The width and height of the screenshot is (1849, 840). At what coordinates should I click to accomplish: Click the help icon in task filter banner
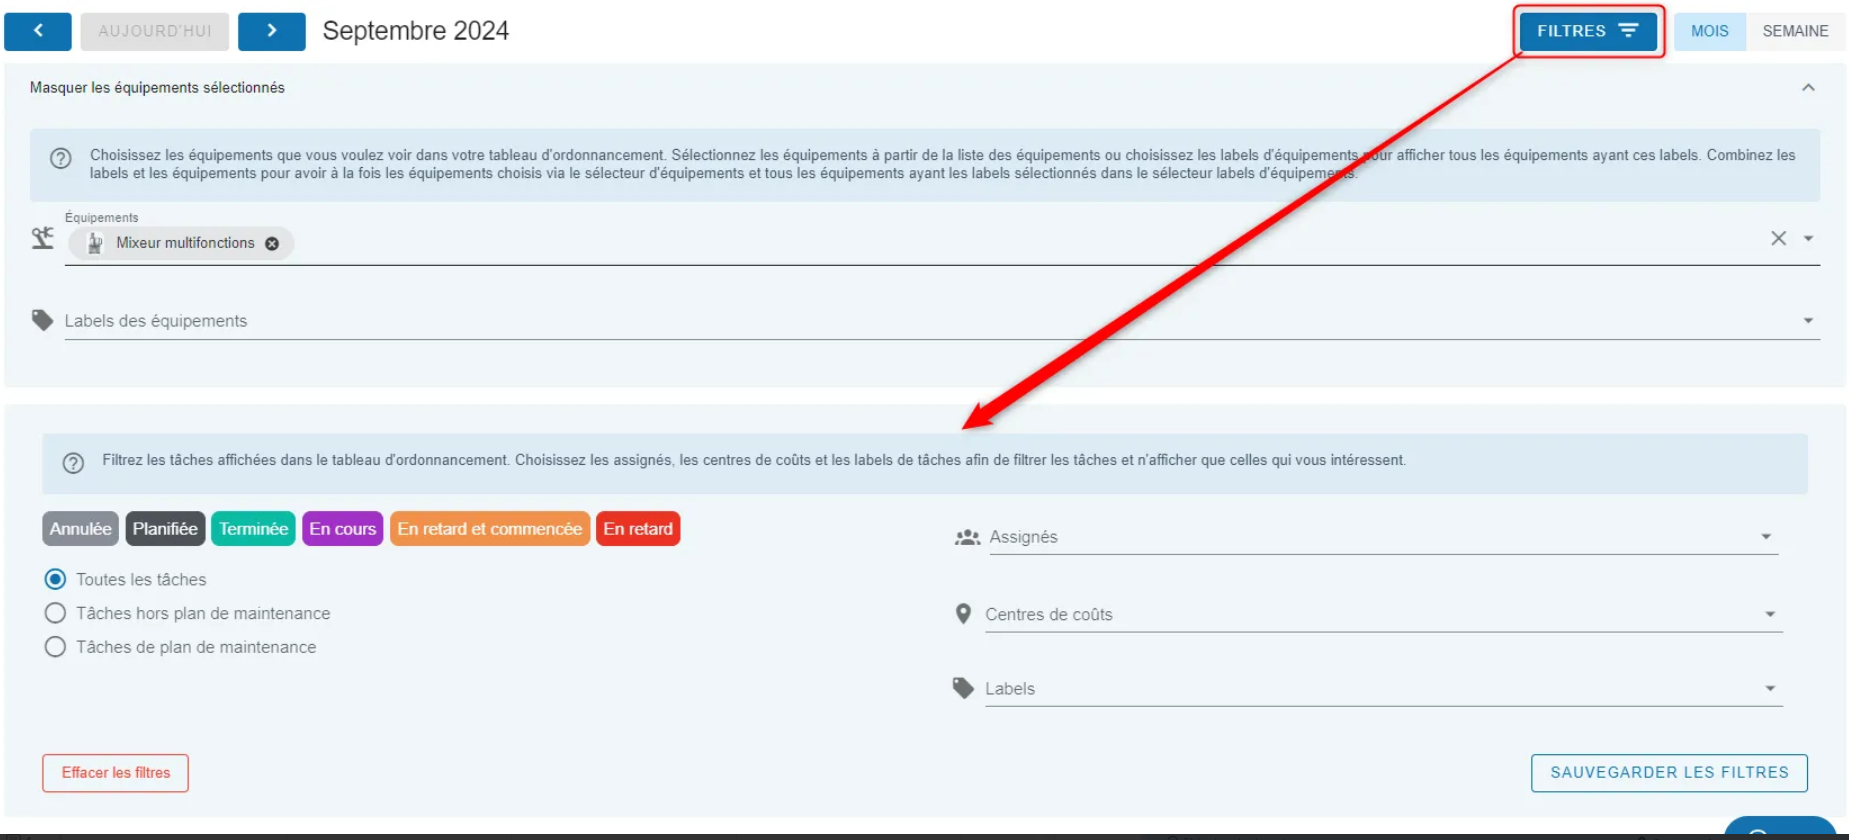pos(73,463)
